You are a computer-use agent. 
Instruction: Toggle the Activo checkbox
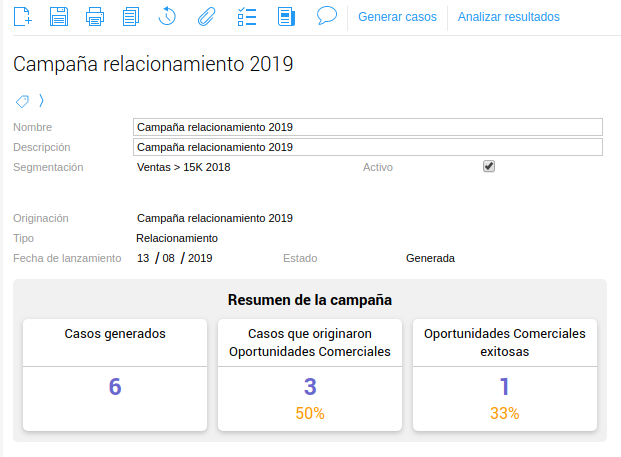tap(489, 167)
